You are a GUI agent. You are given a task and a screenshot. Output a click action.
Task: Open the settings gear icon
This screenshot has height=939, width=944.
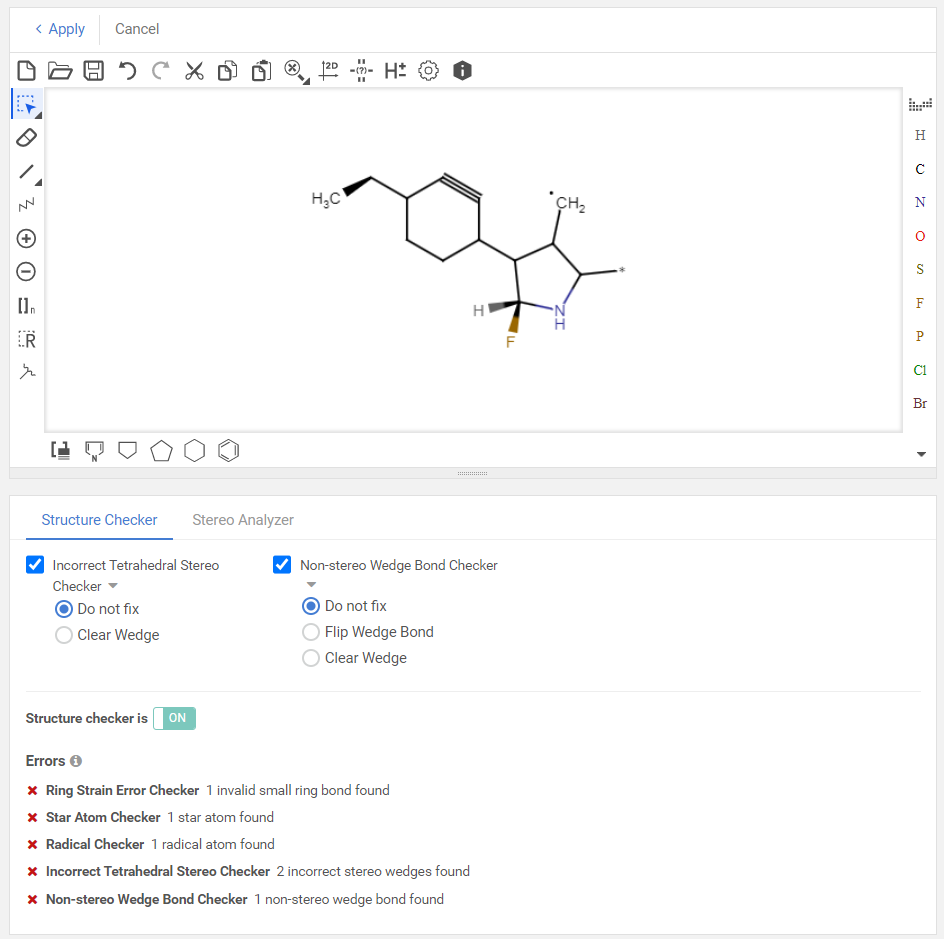428,71
